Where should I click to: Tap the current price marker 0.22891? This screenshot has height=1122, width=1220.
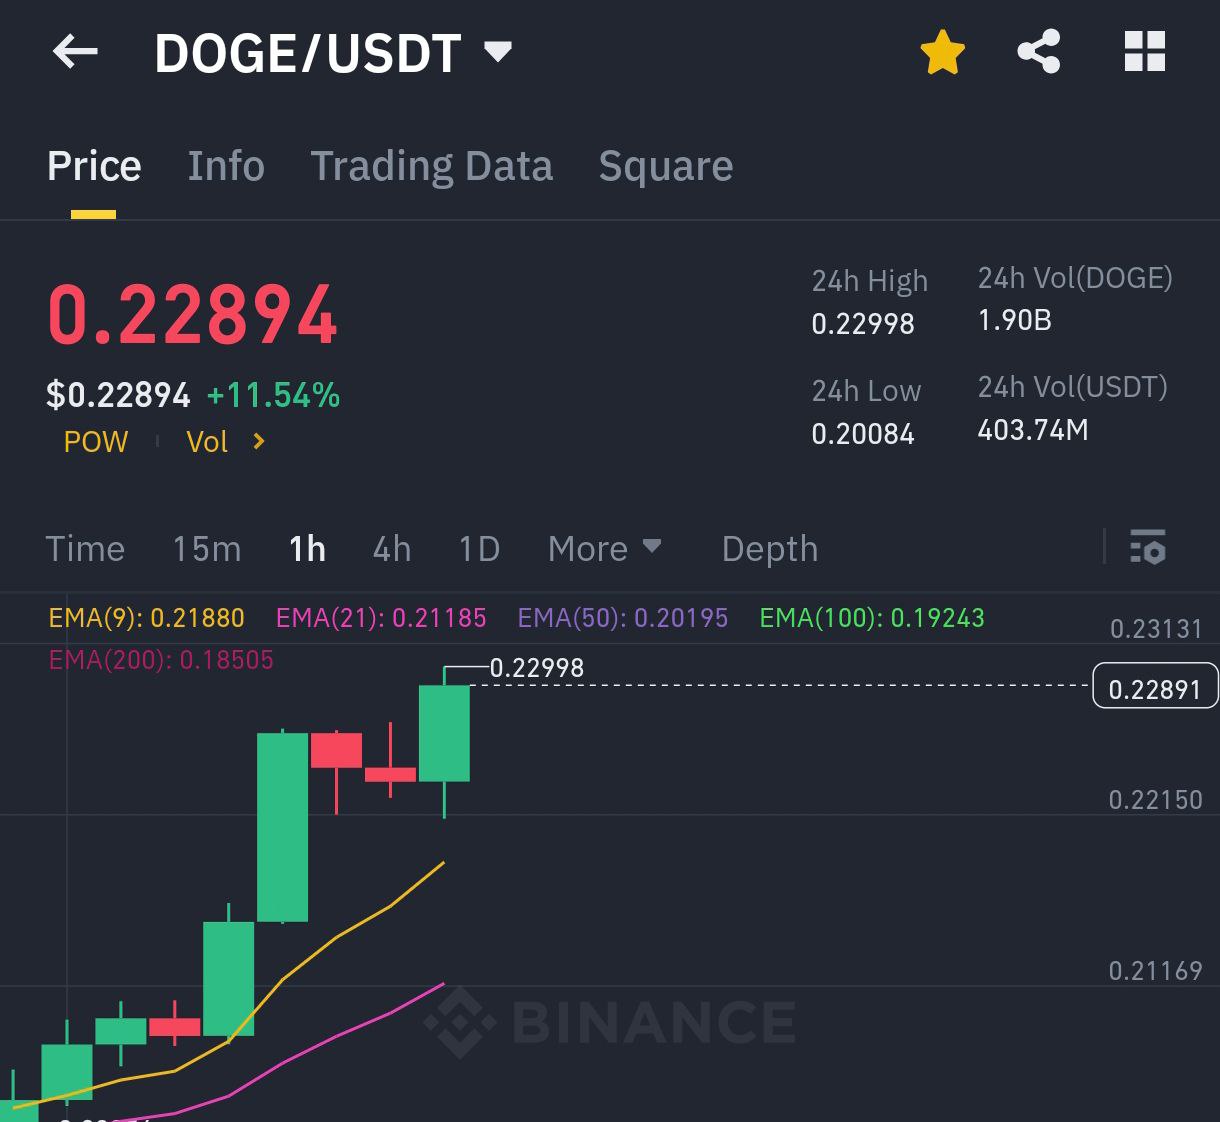(x=1155, y=686)
